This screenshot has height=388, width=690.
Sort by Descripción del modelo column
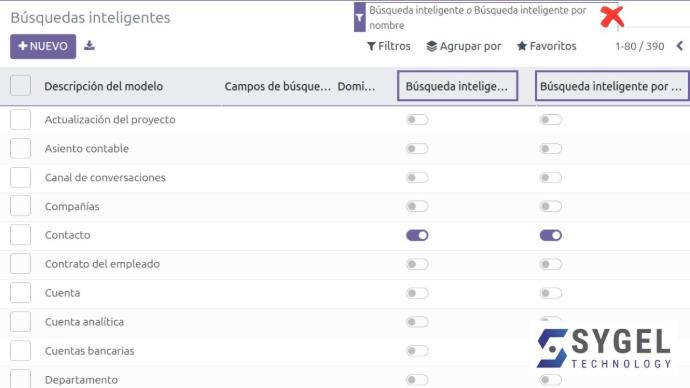(103, 86)
